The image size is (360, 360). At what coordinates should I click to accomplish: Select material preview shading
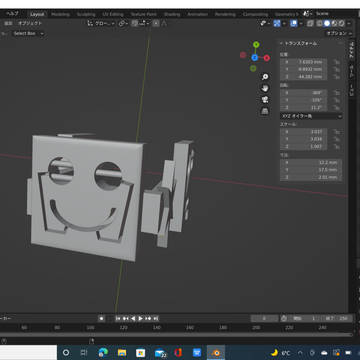click(334, 23)
